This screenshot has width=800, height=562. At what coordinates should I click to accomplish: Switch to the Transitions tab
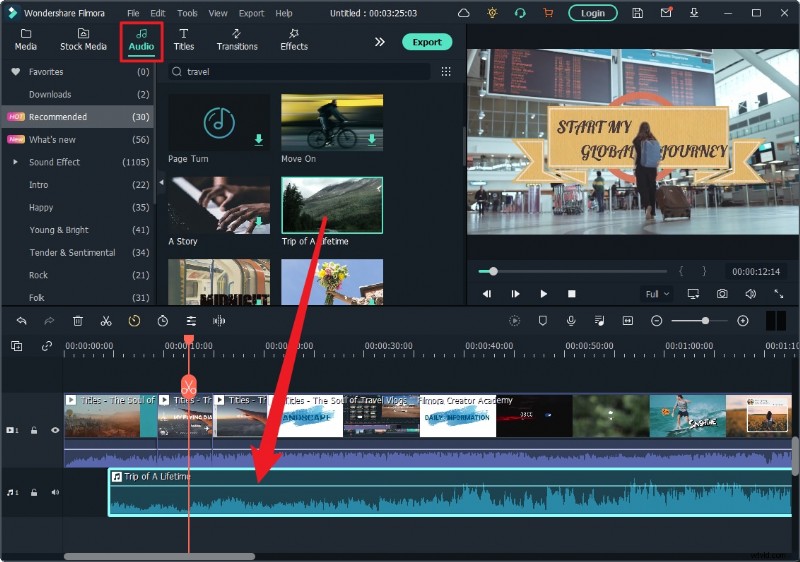(237, 40)
